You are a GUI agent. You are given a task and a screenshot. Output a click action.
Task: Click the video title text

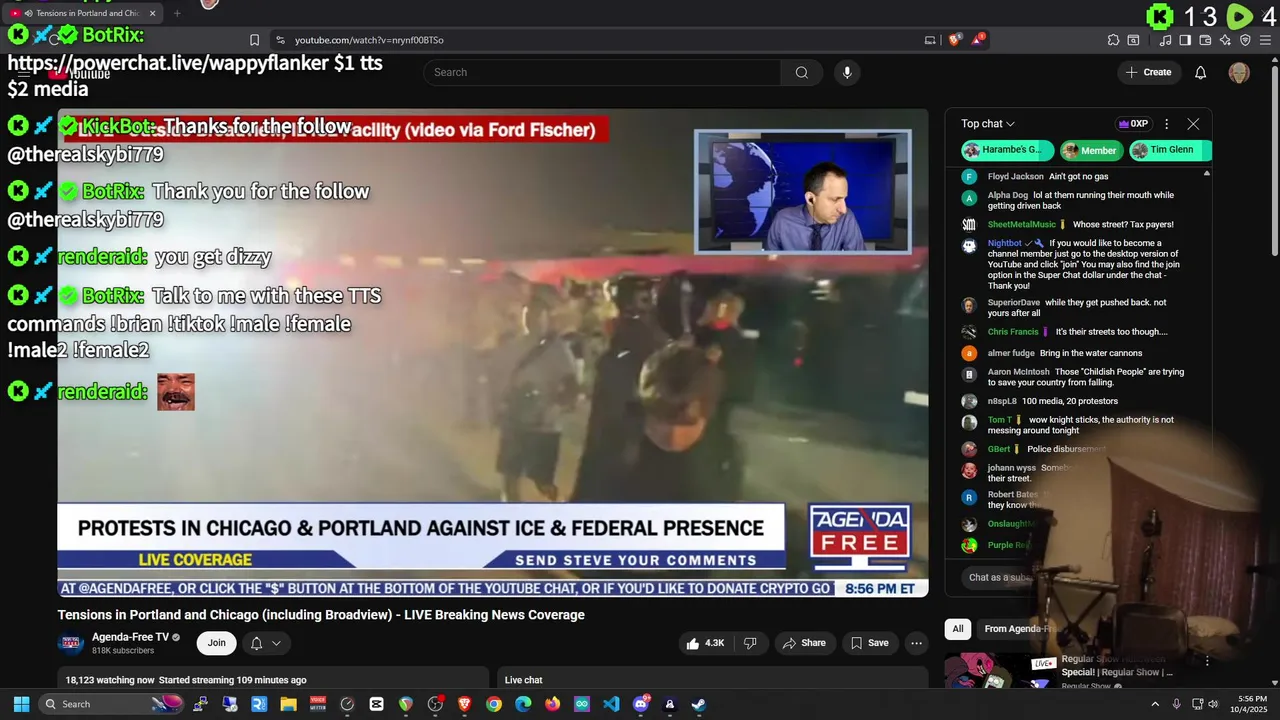tap(321, 615)
